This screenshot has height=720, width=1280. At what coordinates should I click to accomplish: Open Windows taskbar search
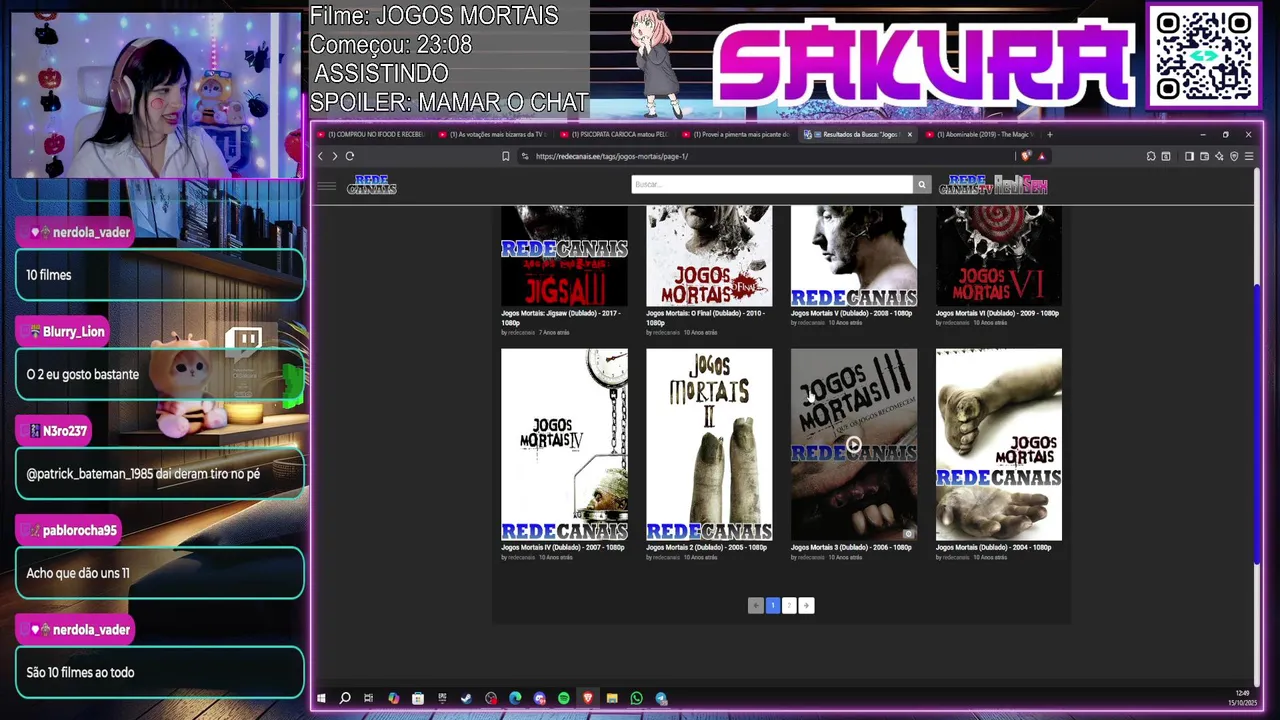[345, 698]
